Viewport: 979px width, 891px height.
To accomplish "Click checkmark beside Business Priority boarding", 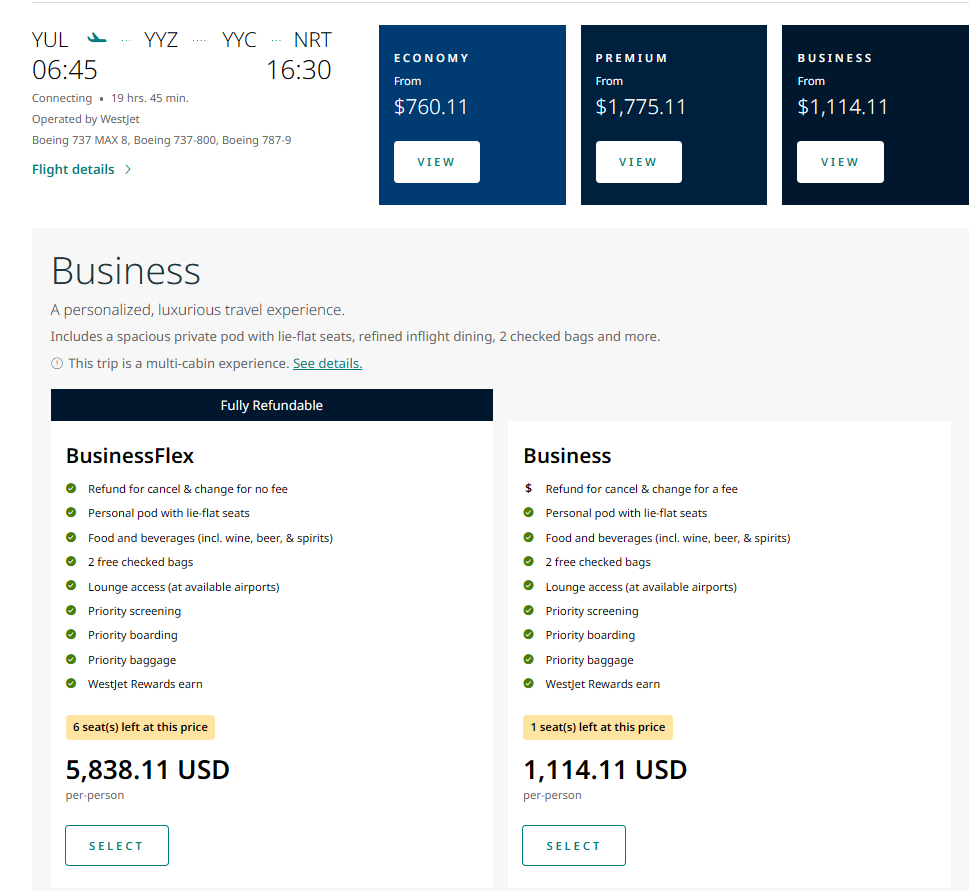I will click(528, 635).
